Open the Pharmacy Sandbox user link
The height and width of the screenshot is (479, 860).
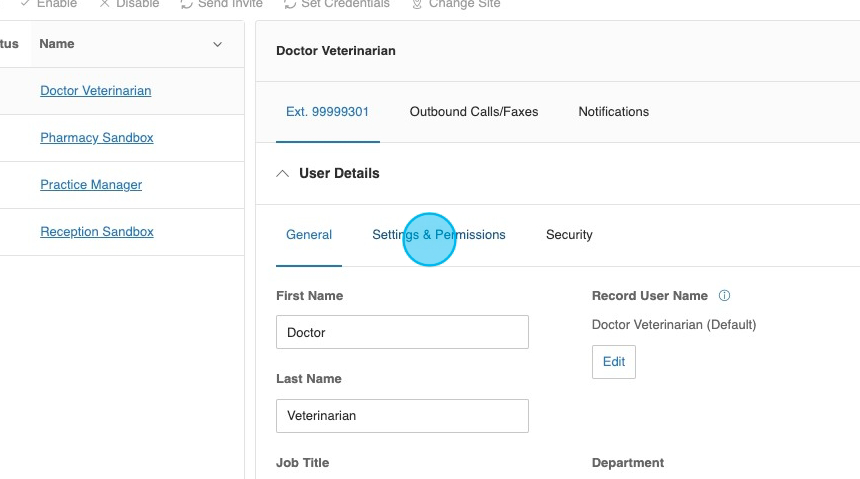(97, 138)
